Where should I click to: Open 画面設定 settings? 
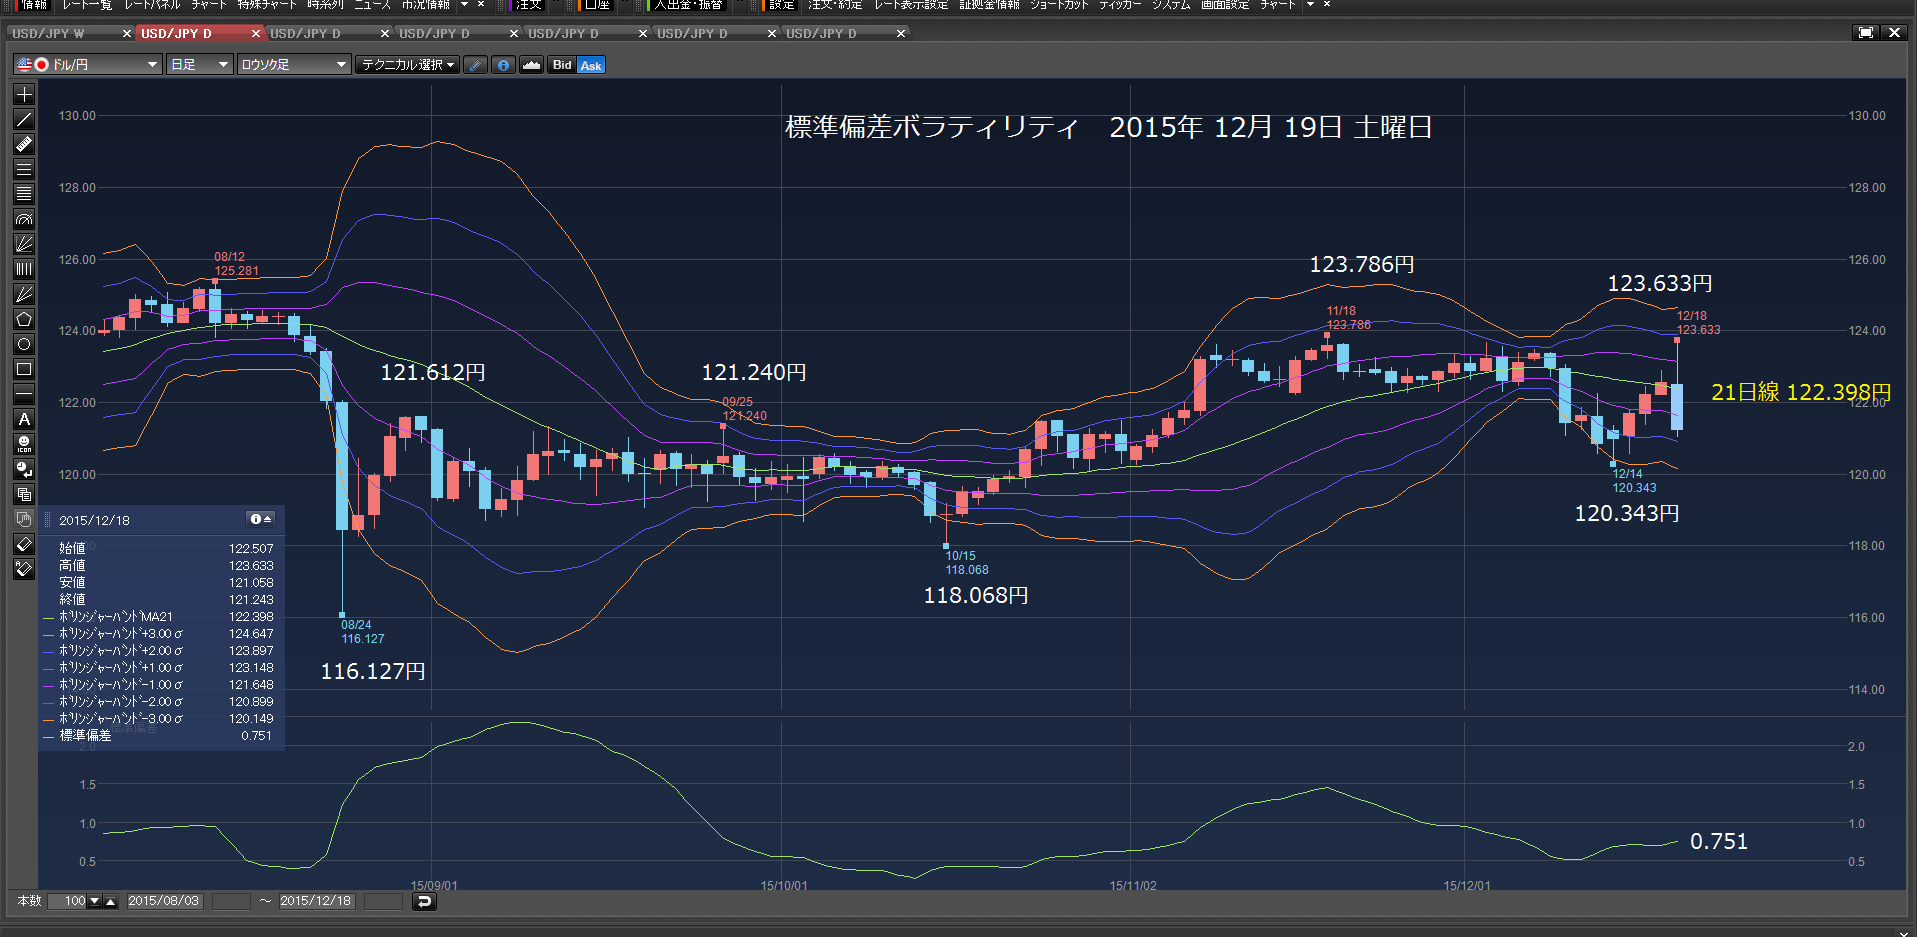[x=1225, y=5]
